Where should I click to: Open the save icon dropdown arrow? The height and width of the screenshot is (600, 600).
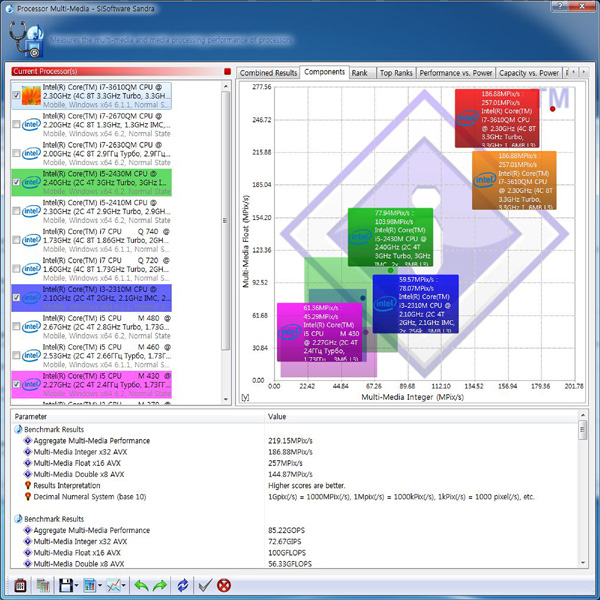coord(76,585)
